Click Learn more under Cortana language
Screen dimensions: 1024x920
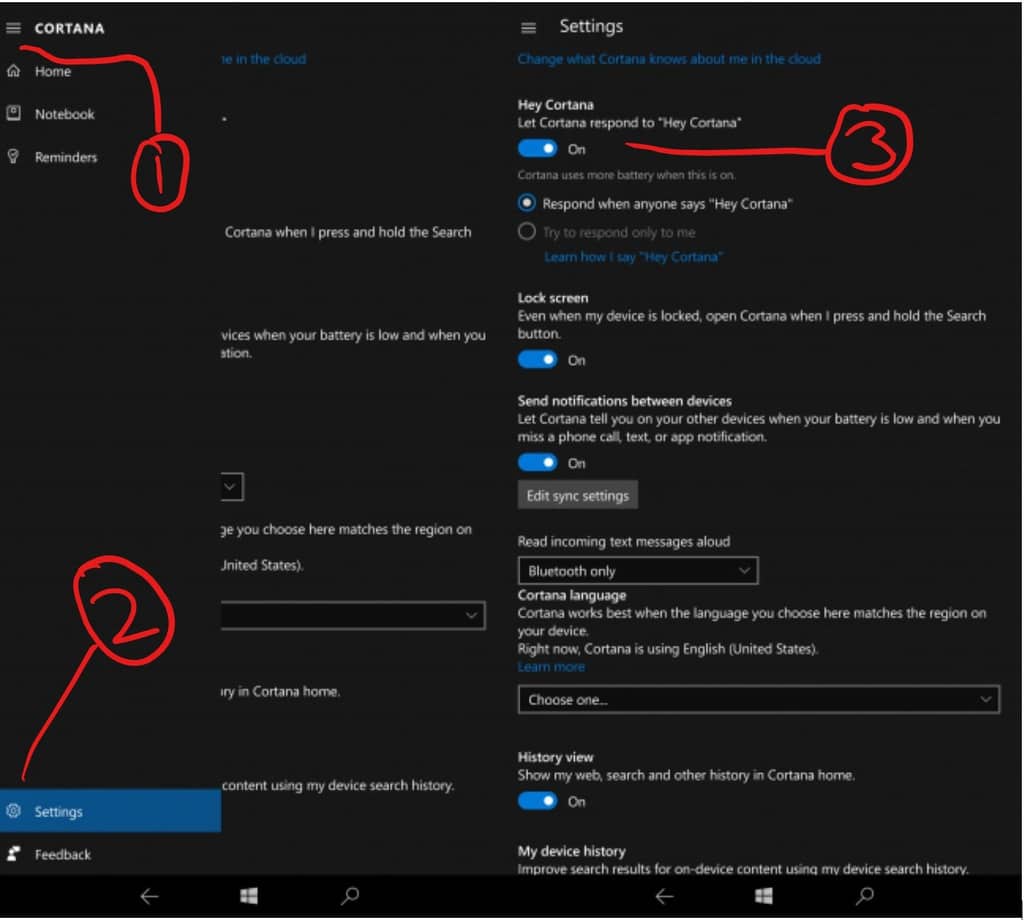point(551,667)
